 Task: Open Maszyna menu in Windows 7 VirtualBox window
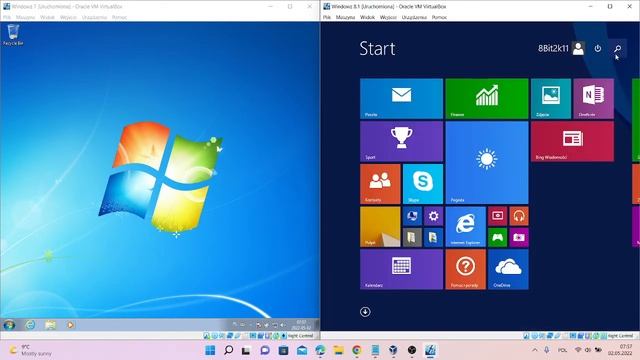(x=25, y=17)
